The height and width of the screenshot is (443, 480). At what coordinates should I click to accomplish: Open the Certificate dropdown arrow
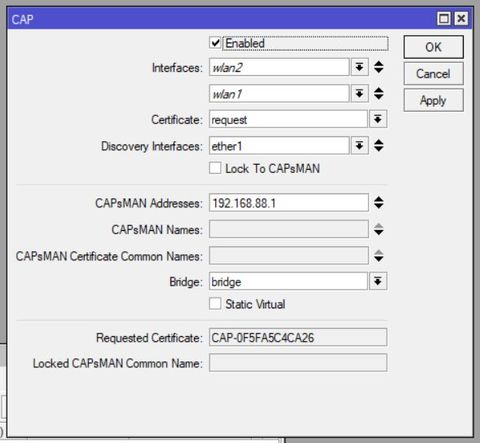[378, 119]
